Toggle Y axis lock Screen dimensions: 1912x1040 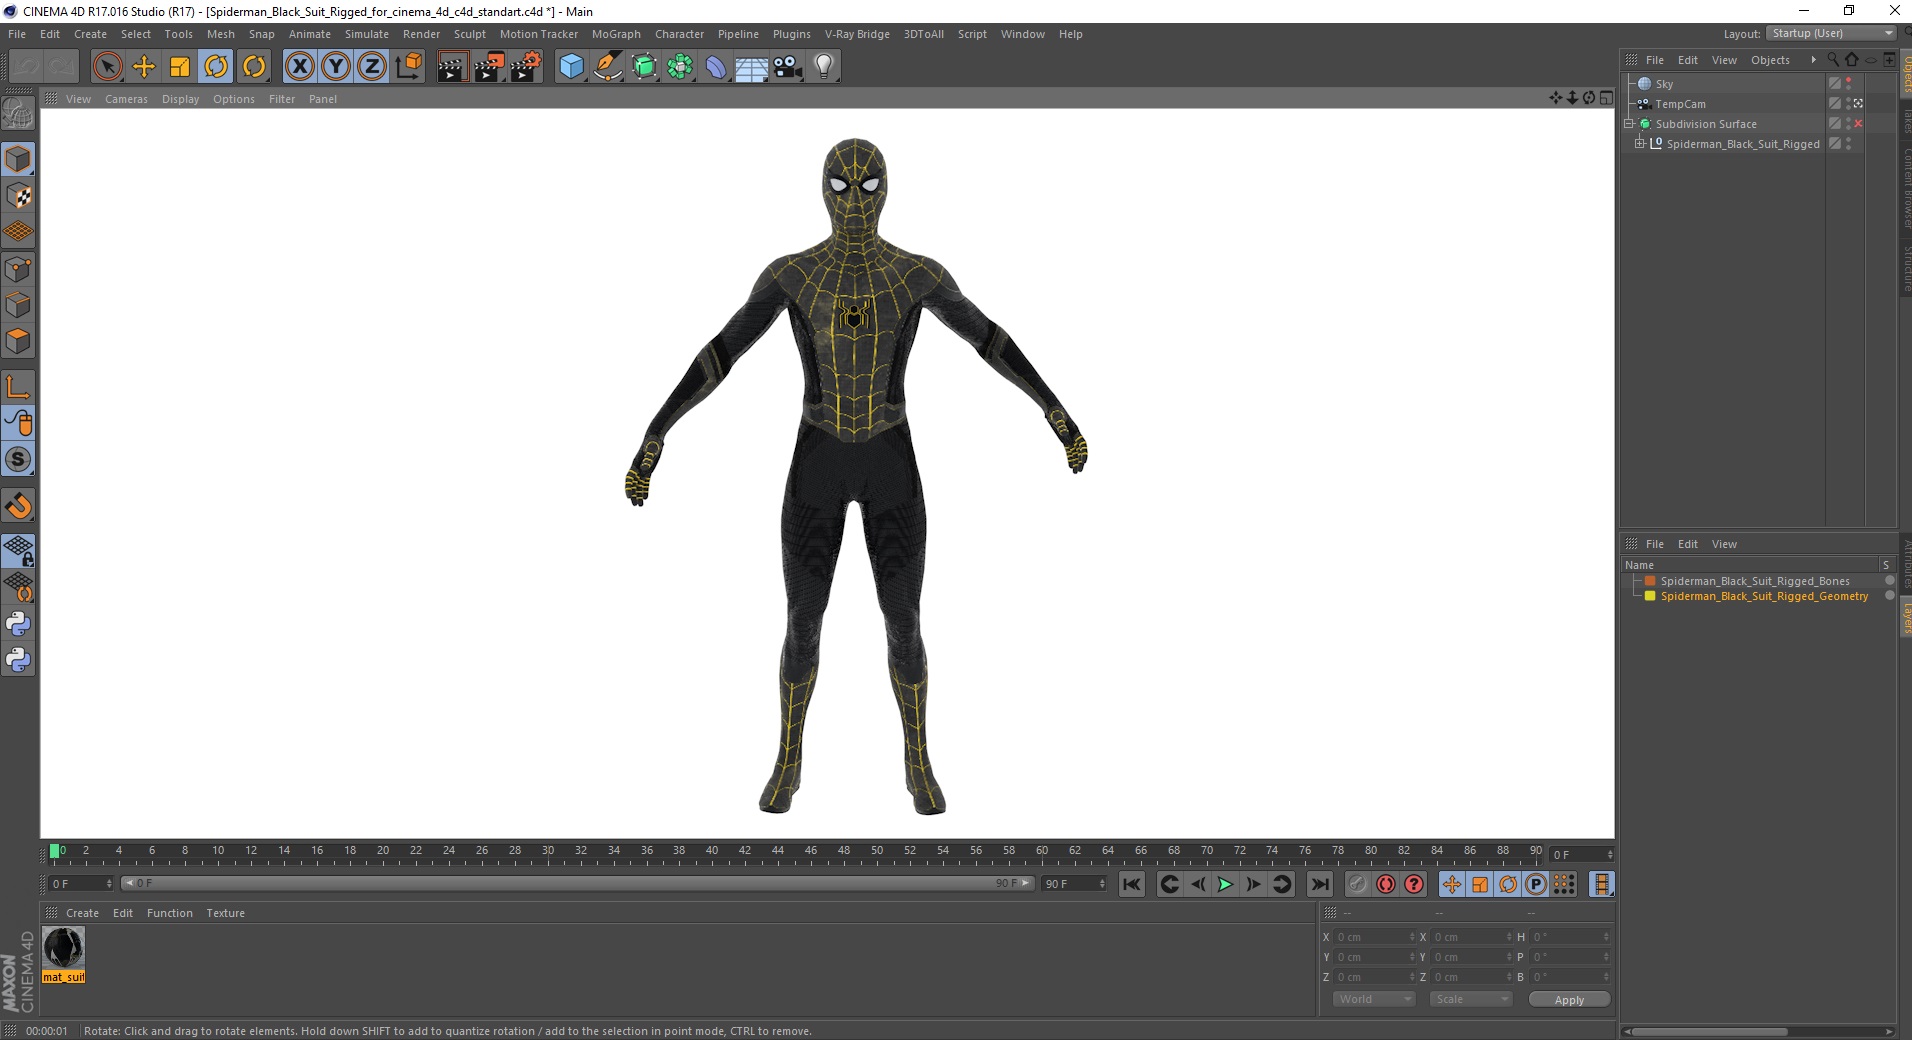[336, 67]
